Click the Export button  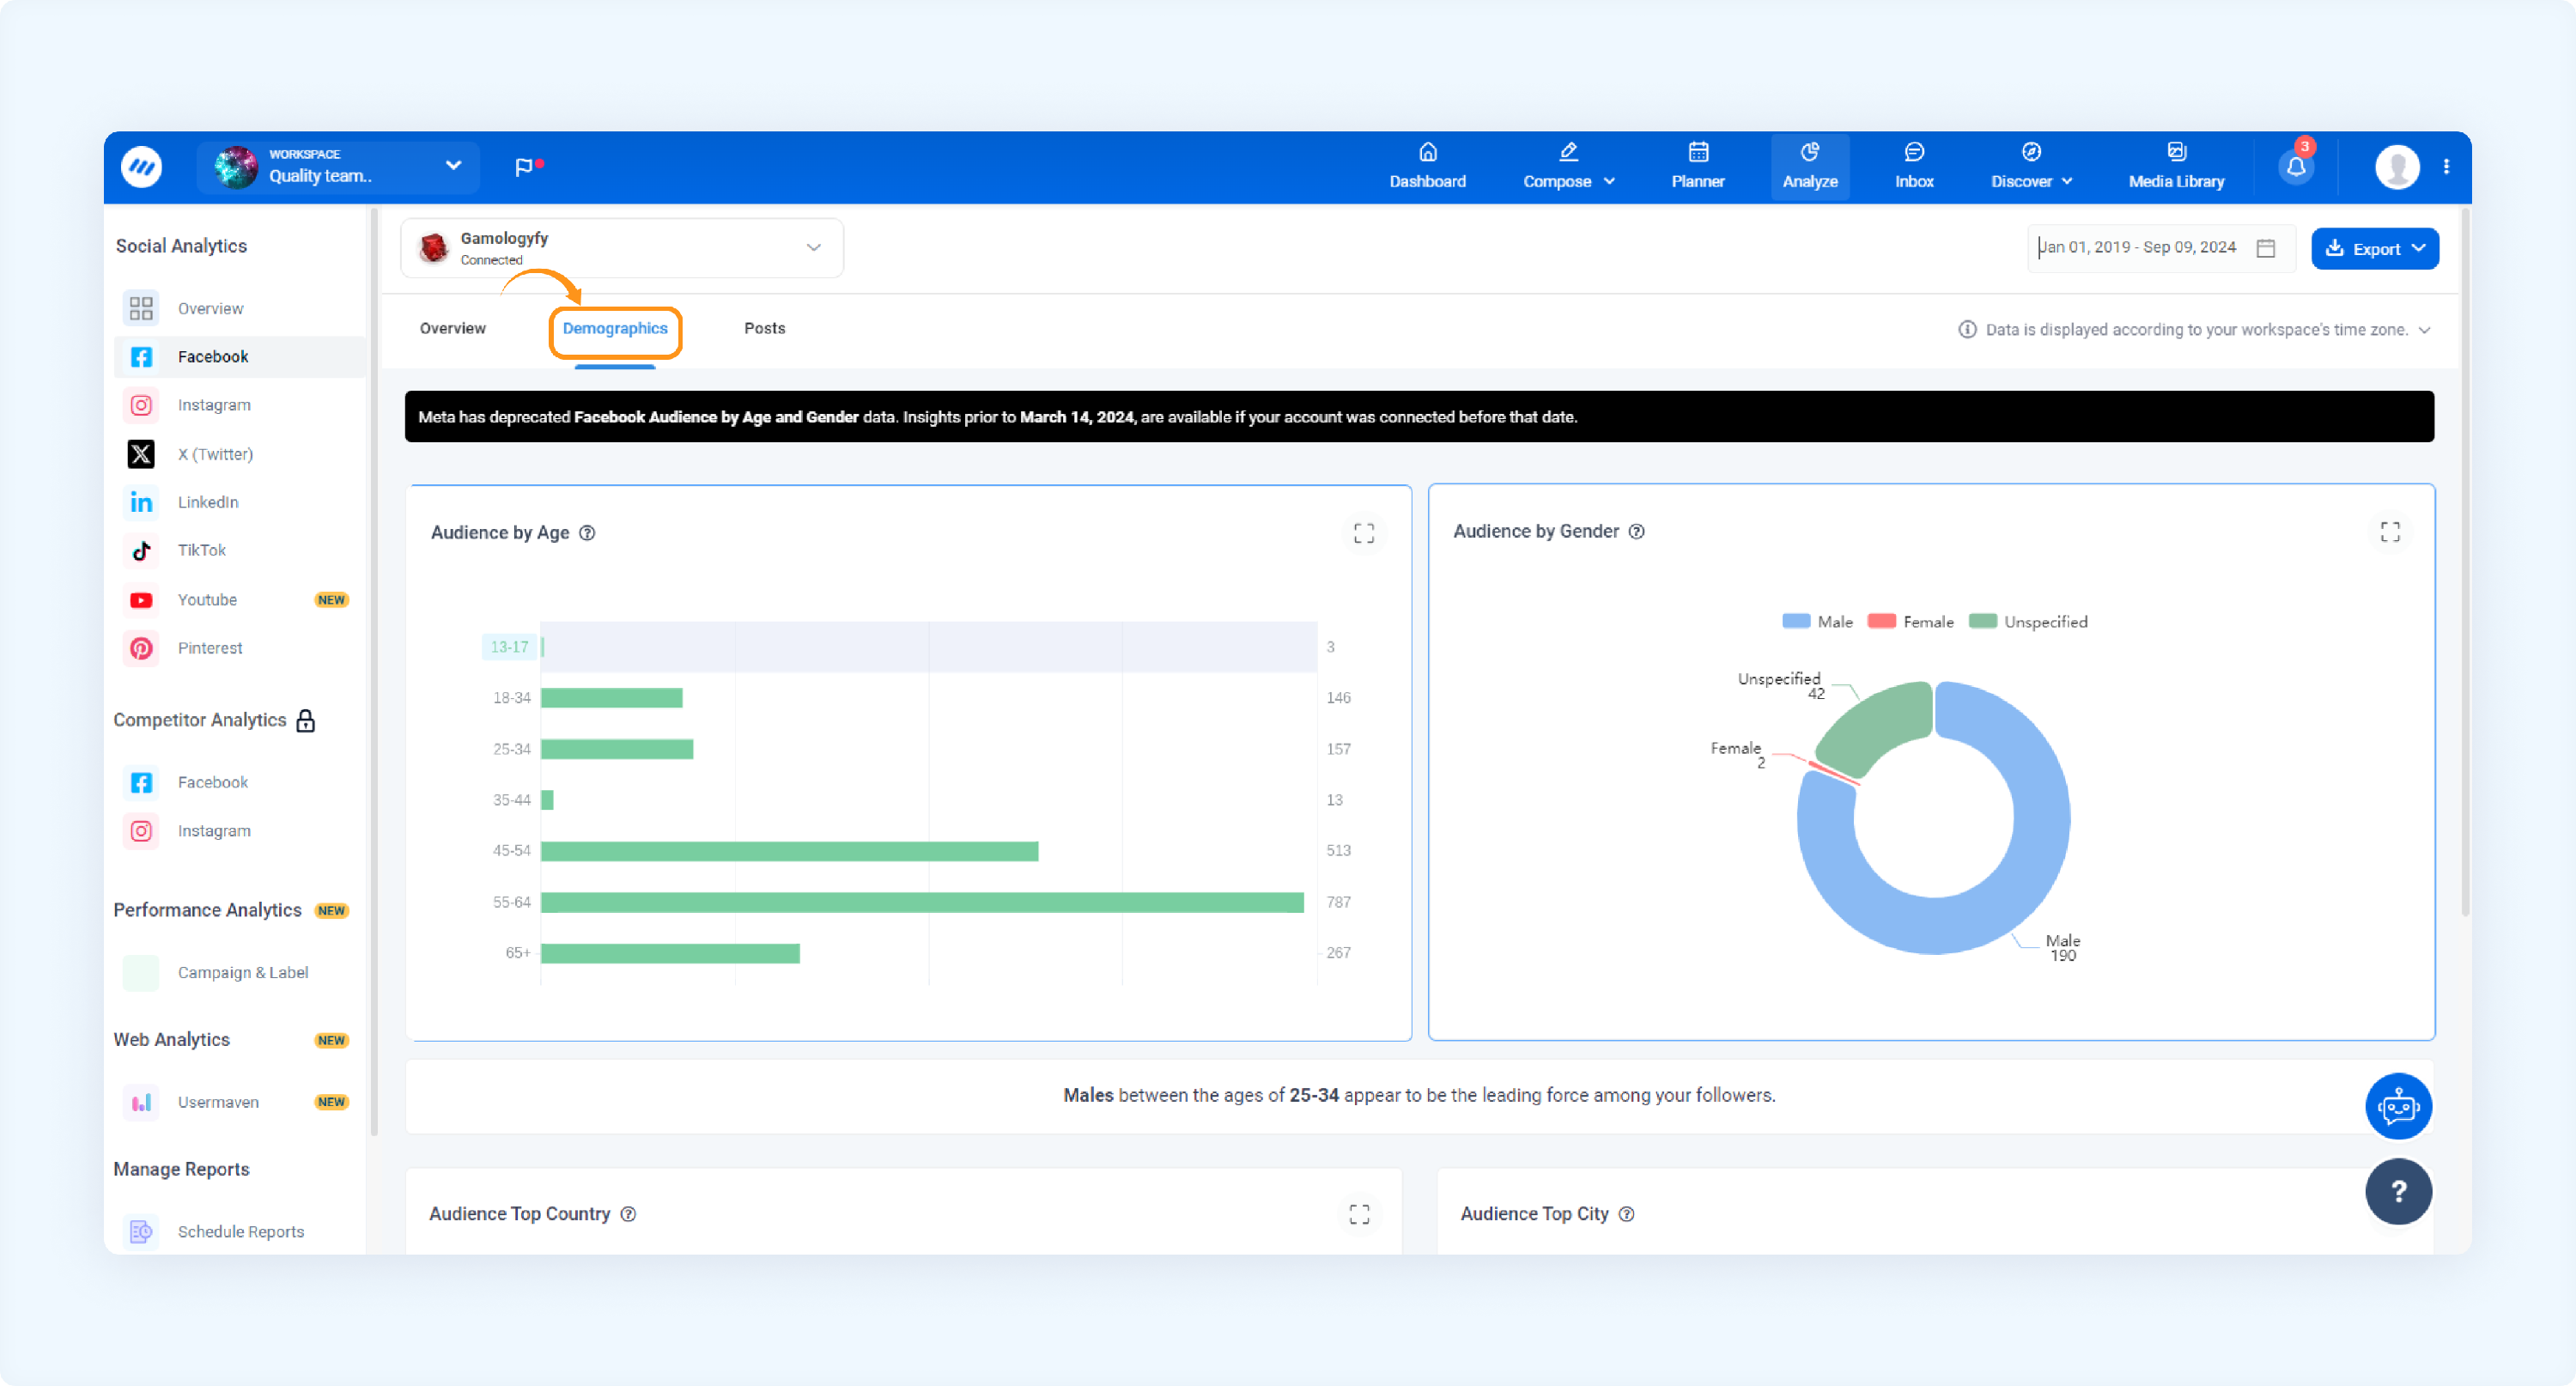pos(2374,249)
